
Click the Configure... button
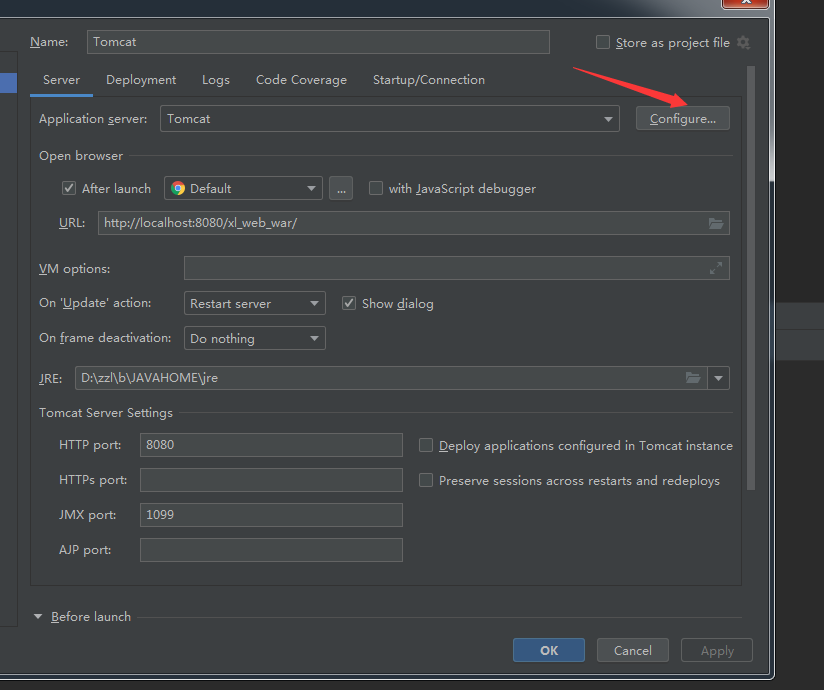[x=683, y=118]
